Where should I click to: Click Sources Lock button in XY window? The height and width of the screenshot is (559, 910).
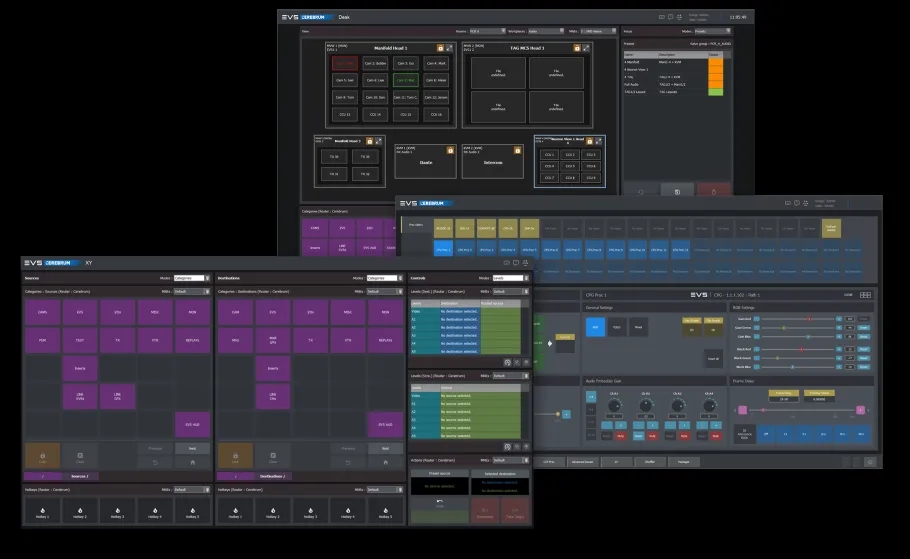(x=42, y=456)
